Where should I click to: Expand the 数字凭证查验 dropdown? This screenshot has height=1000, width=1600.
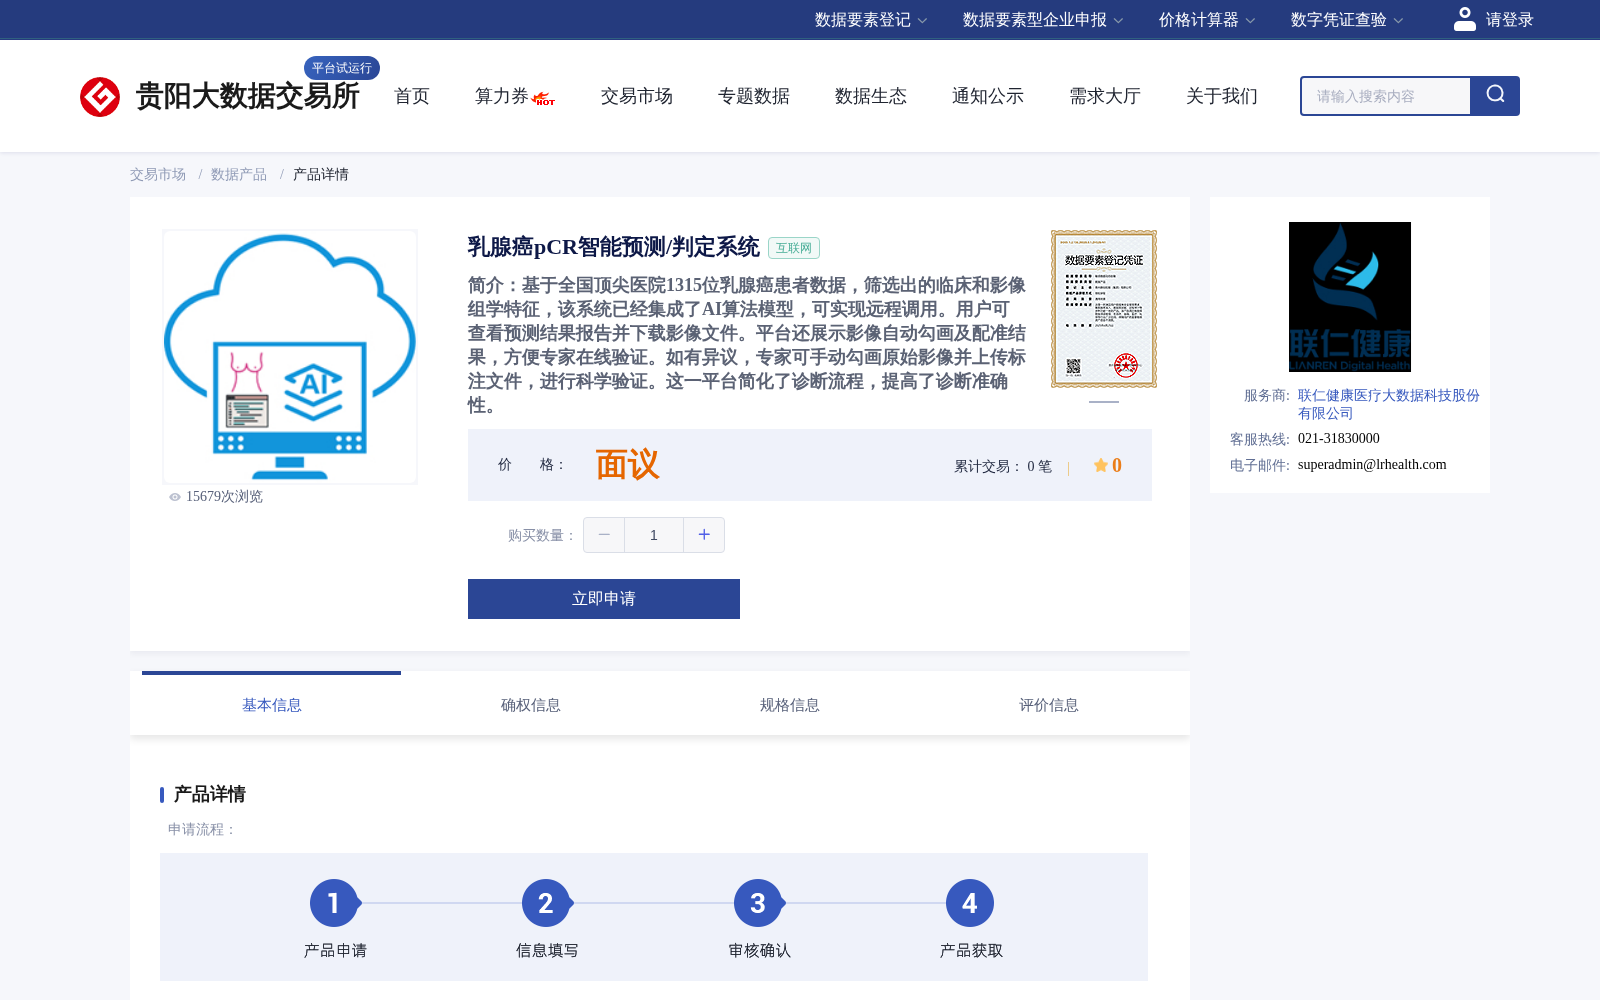1347,20
